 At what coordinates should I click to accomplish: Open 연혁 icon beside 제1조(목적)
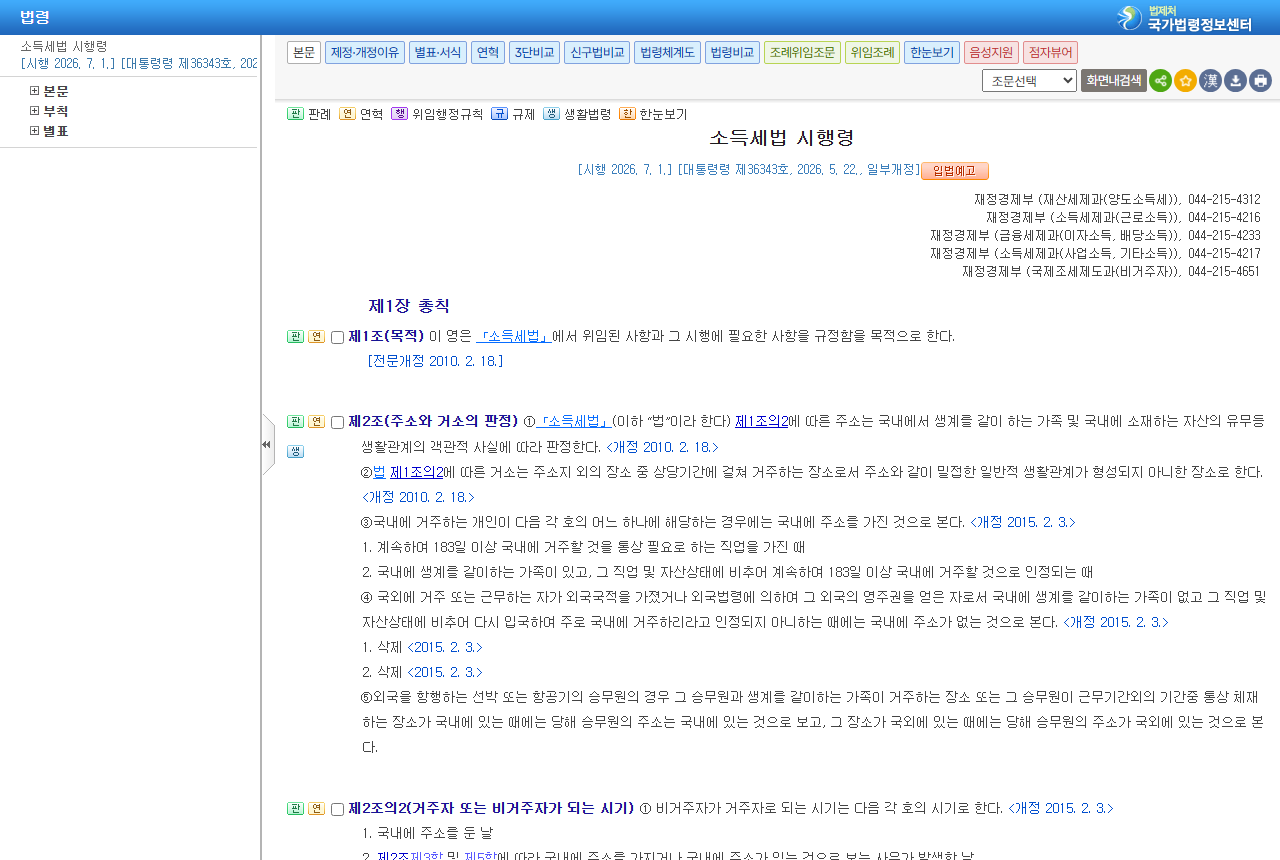pyautogui.click(x=316, y=337)
